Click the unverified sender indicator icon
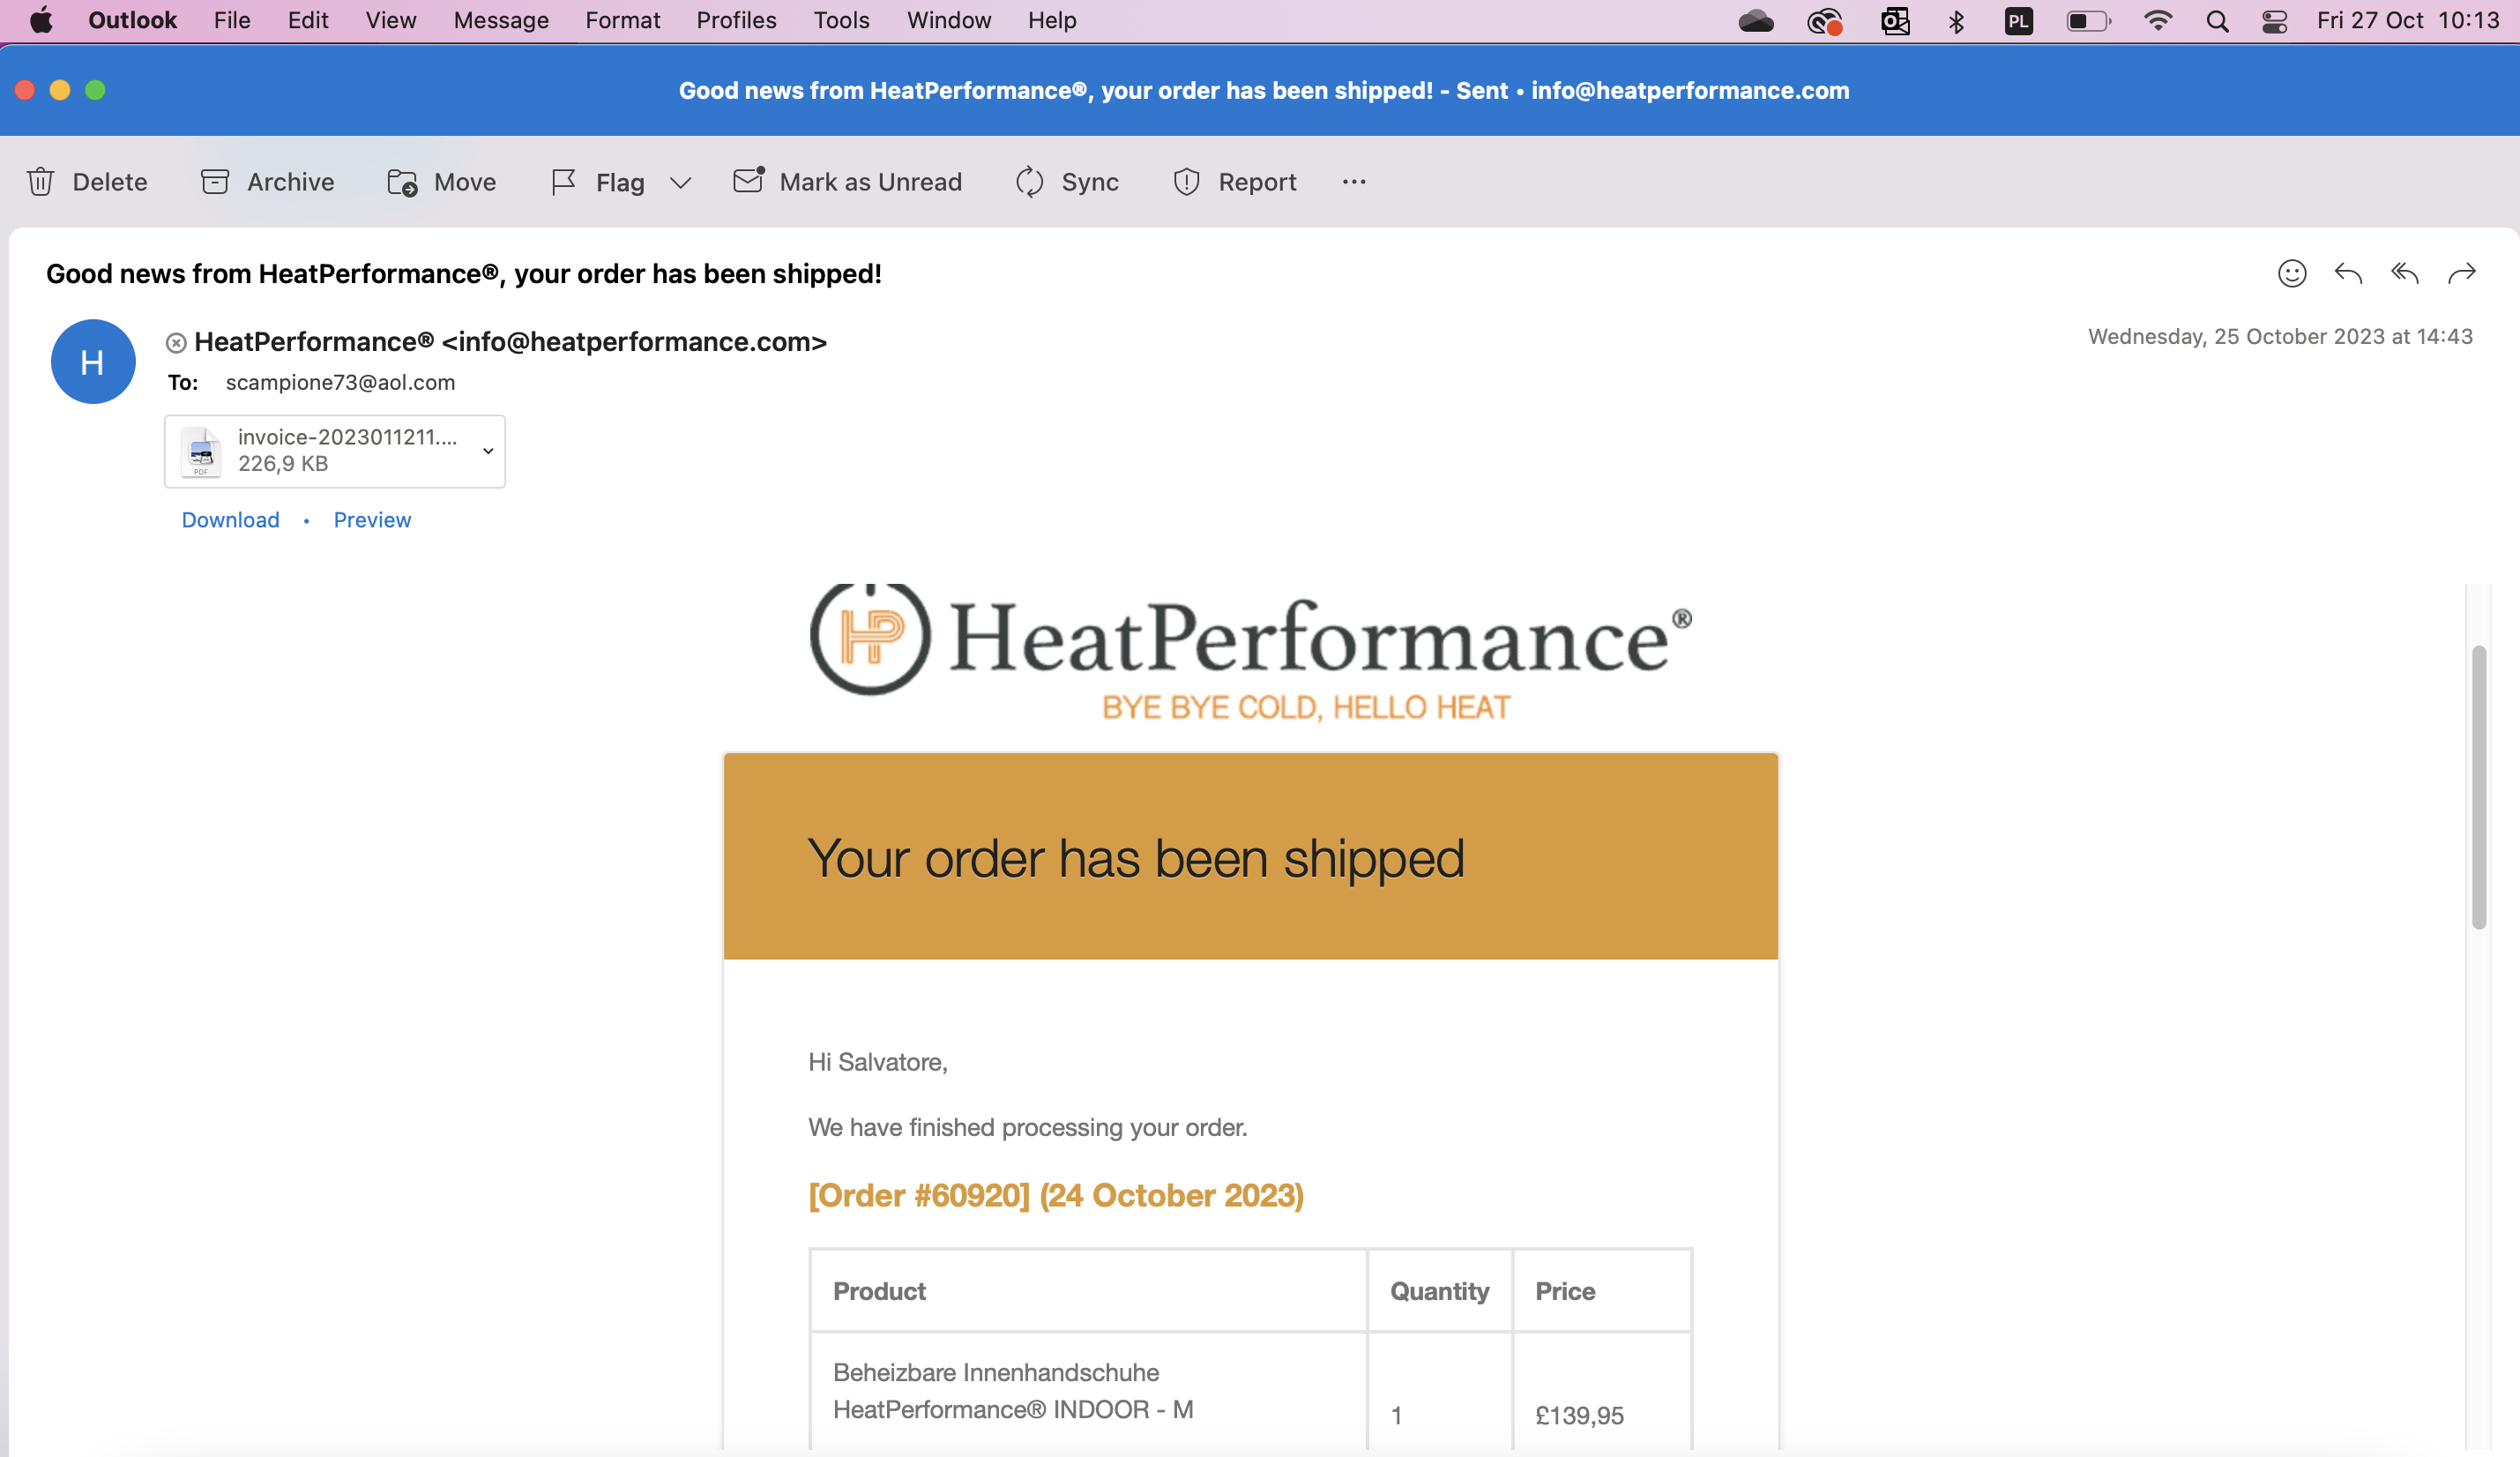2520x1457 pixels. point(176,343)
